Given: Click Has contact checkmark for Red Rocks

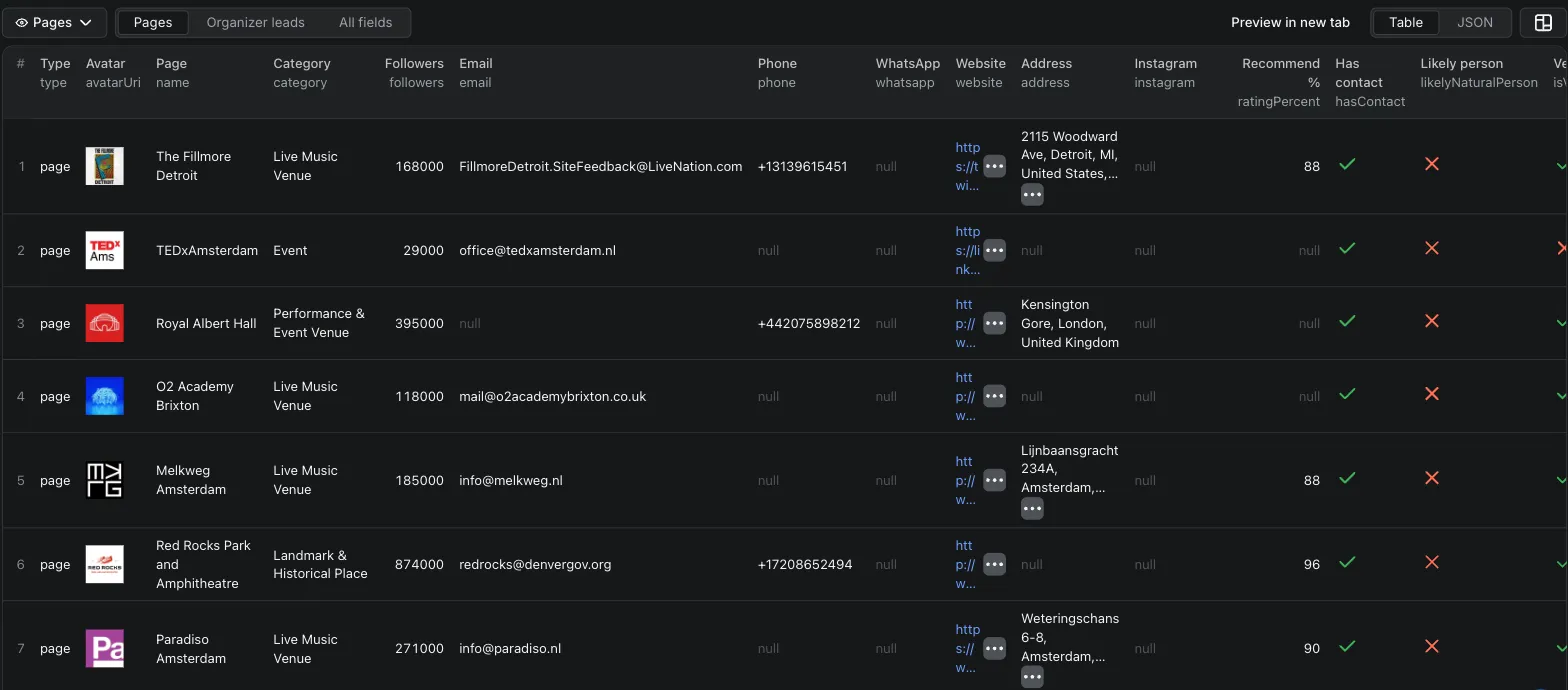Looking at the screenshot, I should pyautogui.click(x=1347, y=562).
